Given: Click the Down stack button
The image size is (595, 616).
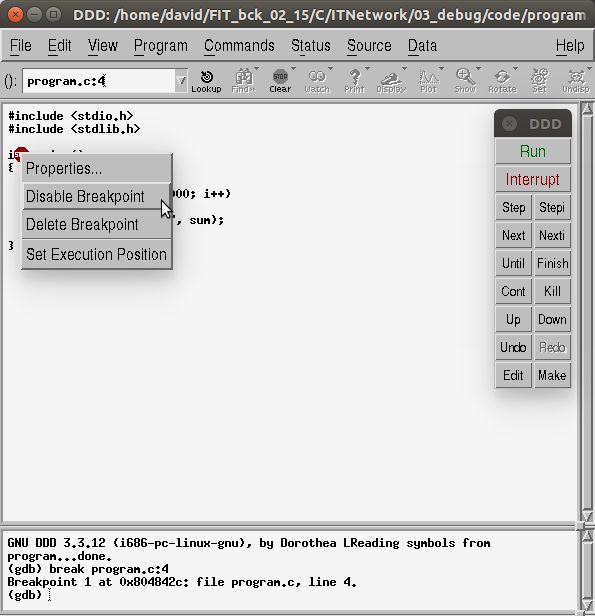Looking at the screenshot, I should pyautogui.click(x=552, y=319).
